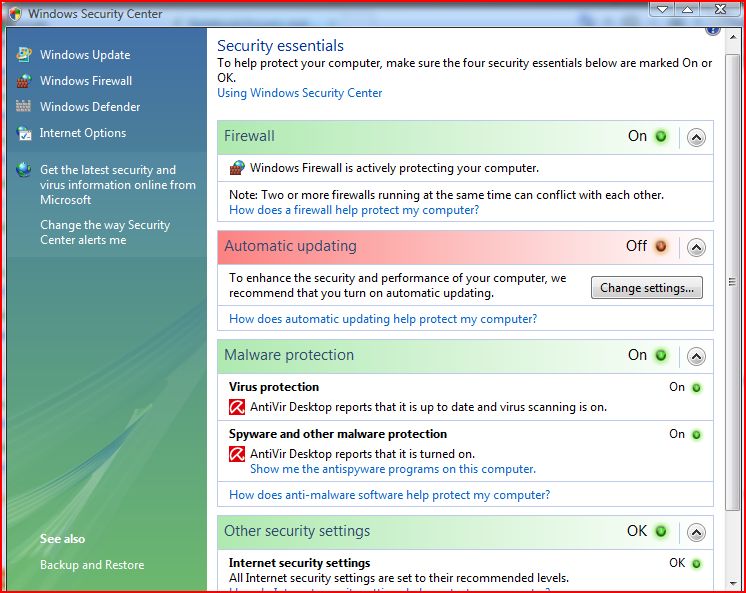Click the green Firewall On status light
The width and height of the screenshot is (746, 593).
pos(661,136)
